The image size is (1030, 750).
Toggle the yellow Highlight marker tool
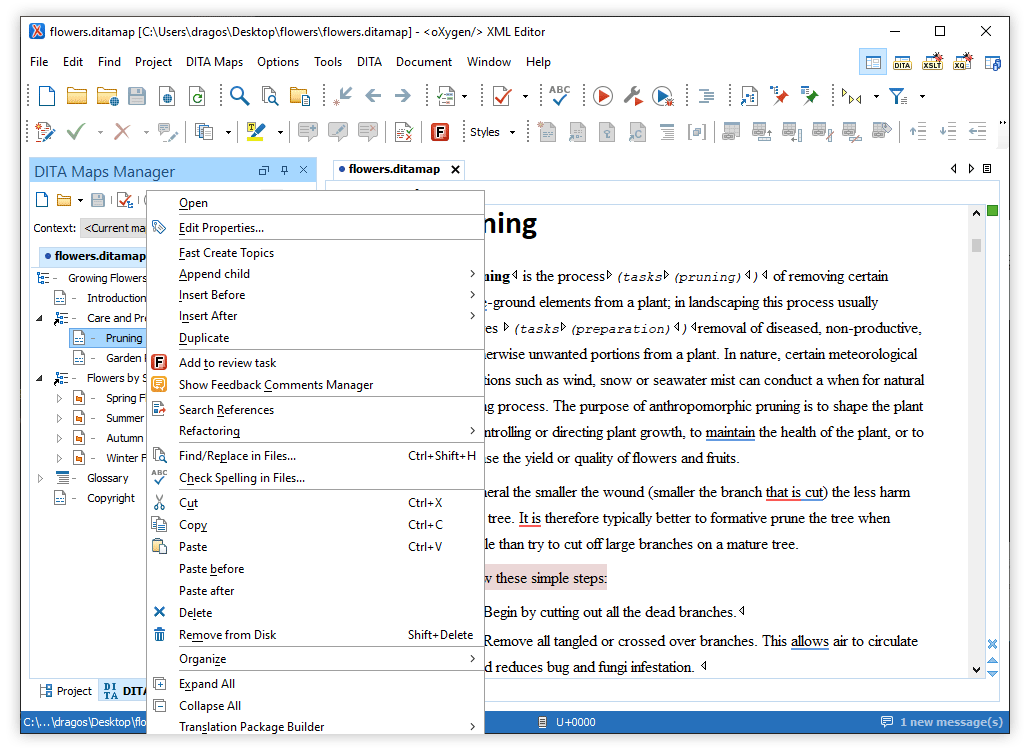click(x=256, y=132)
